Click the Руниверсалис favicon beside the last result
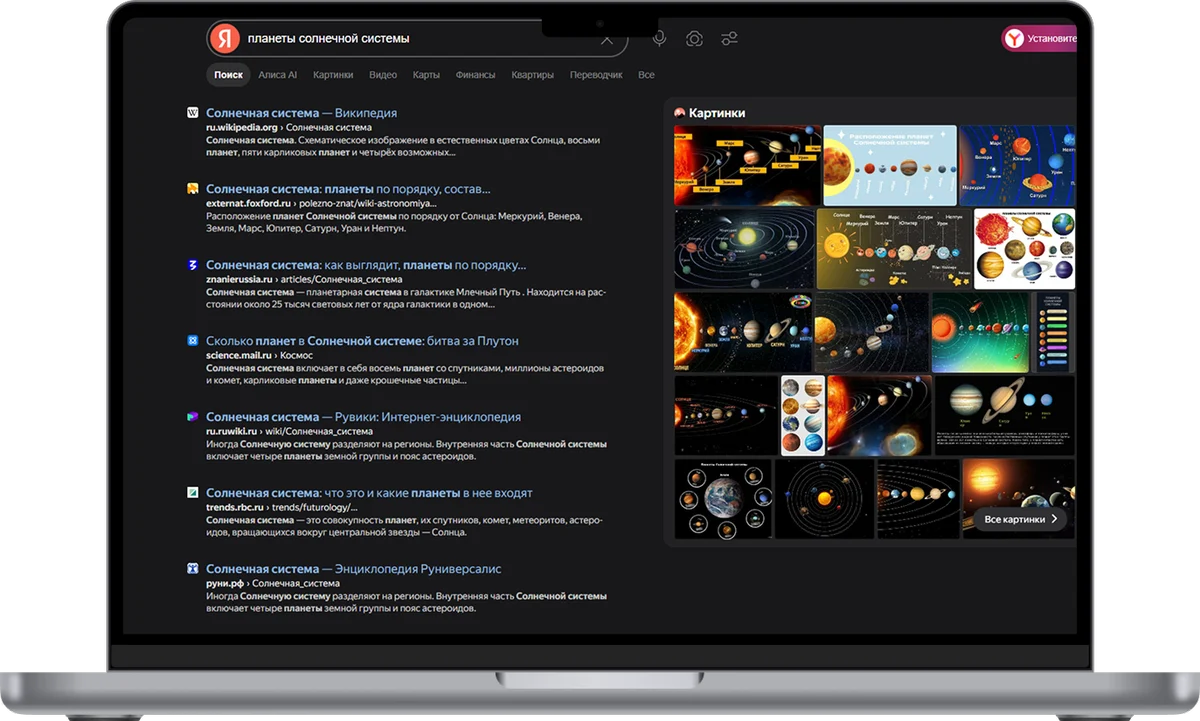1200x721 pixels. click(192, 568)
